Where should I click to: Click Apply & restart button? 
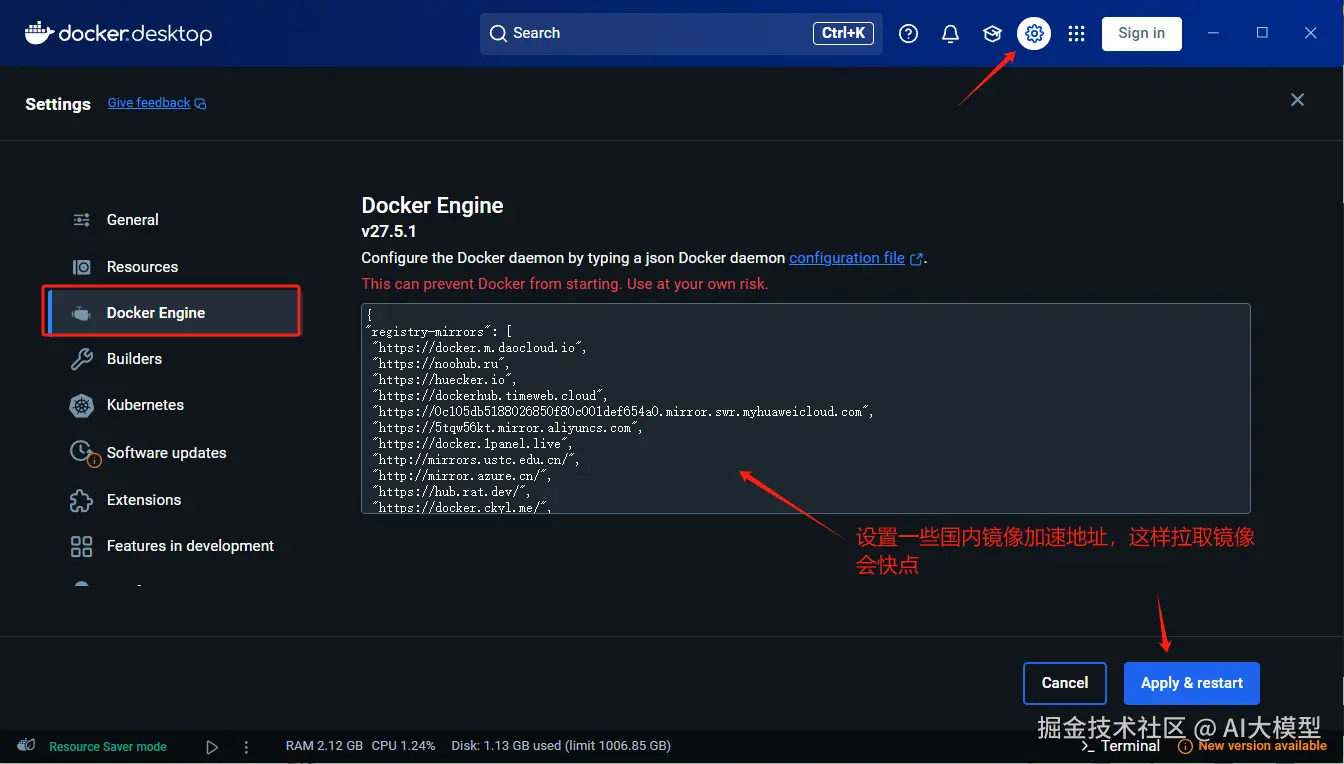point(1192,683)
